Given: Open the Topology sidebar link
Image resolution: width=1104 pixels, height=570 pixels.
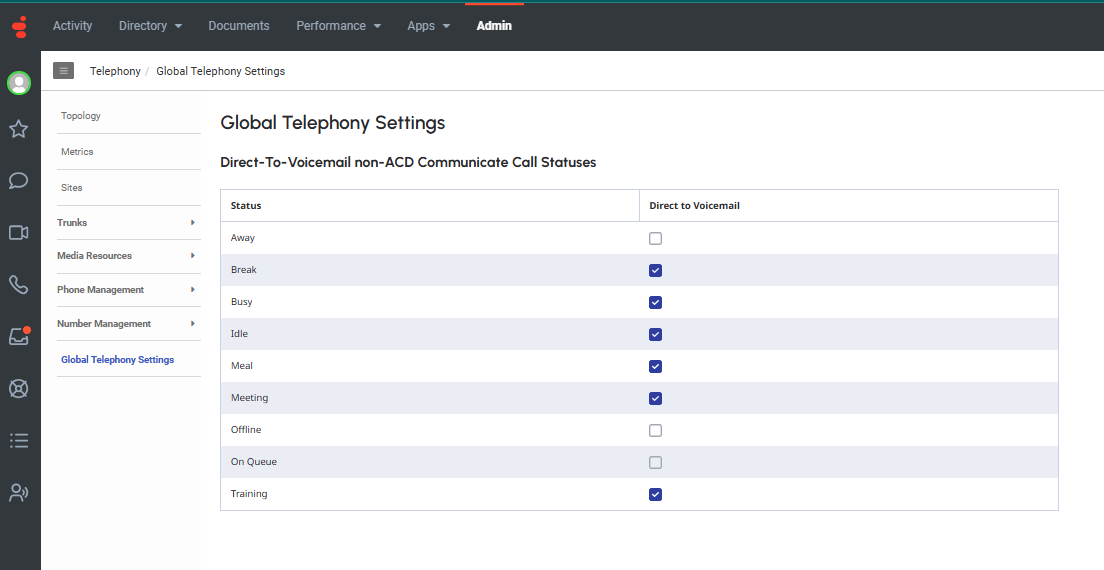Looking at the screenshot, I should [81, 116].
